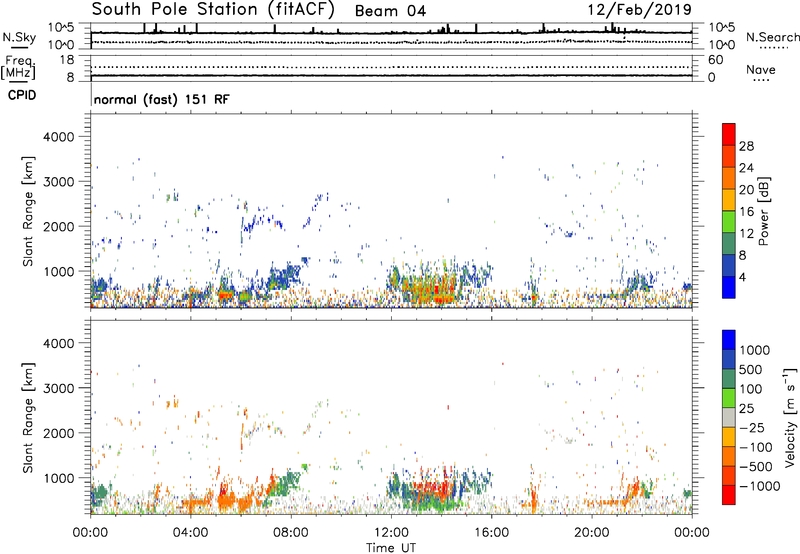Click the "20:00" time axis label
800x554 pixels.
point(592,533)
